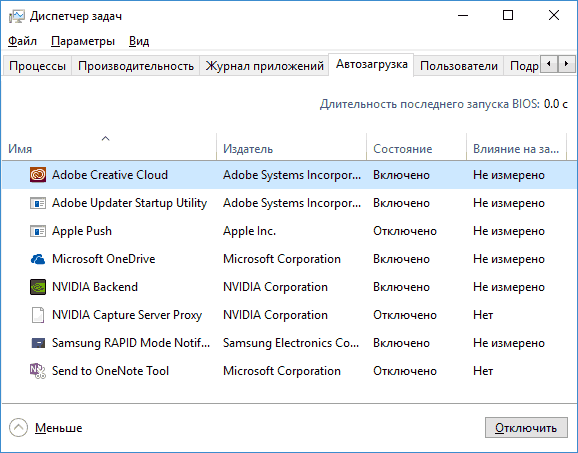This screenshot has width=578, height=453.
Task: Click the Apple Inc. publisher cell
Action: [249, 231]
